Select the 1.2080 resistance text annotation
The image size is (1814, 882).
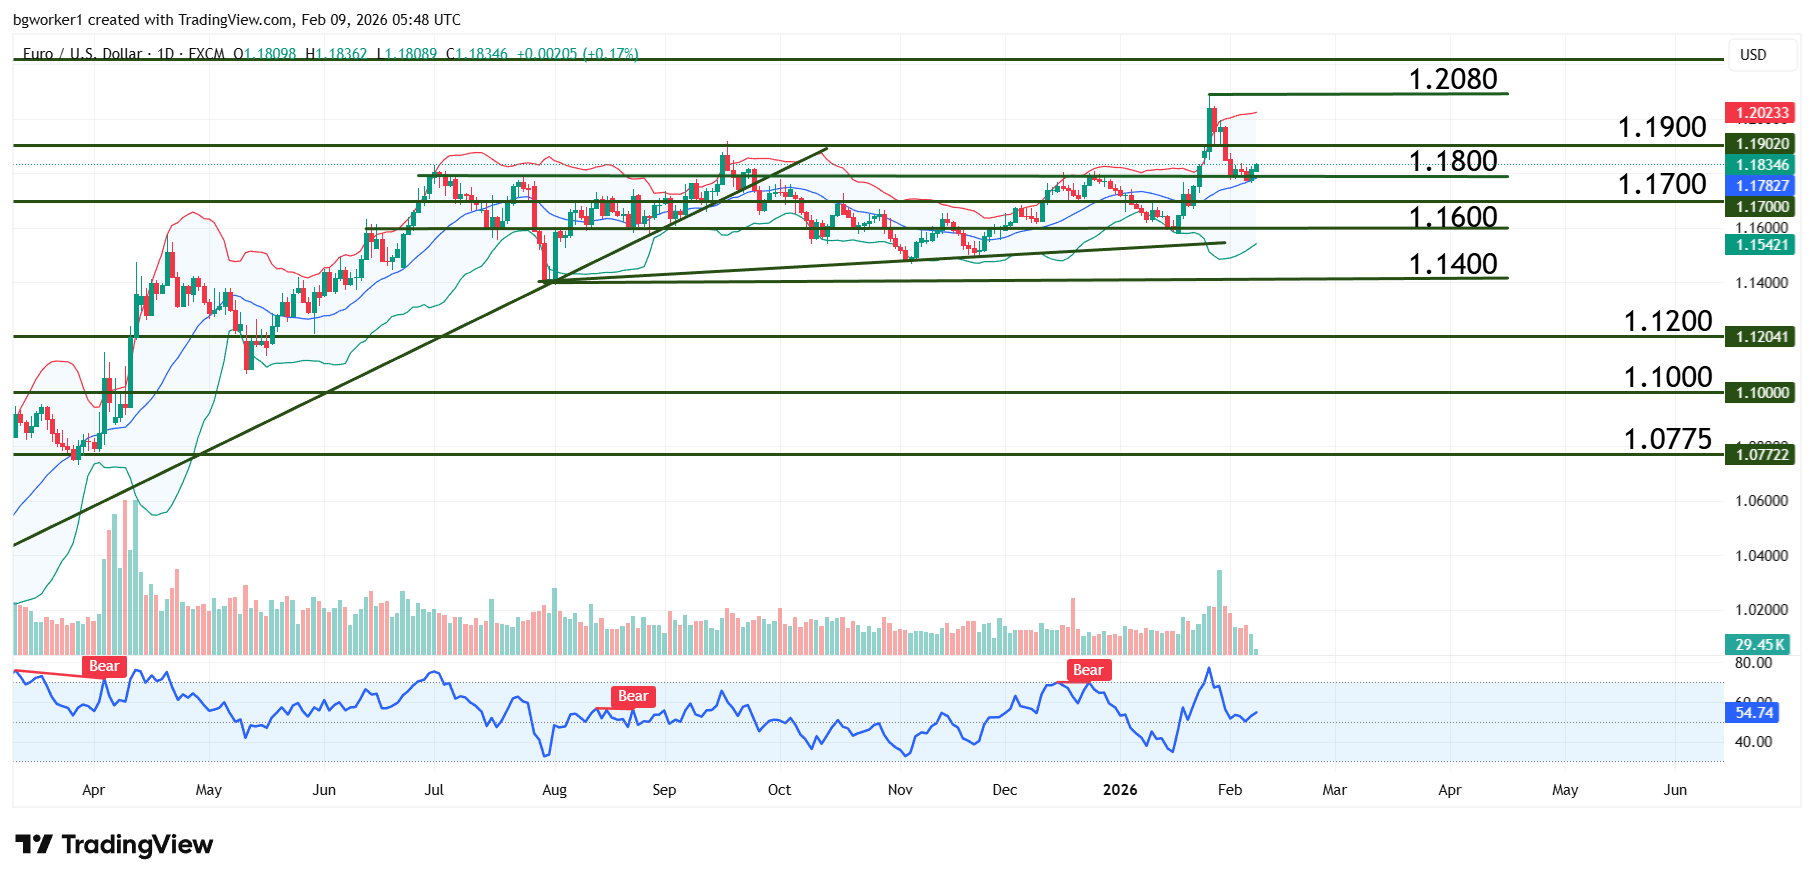click(1452, 79)
